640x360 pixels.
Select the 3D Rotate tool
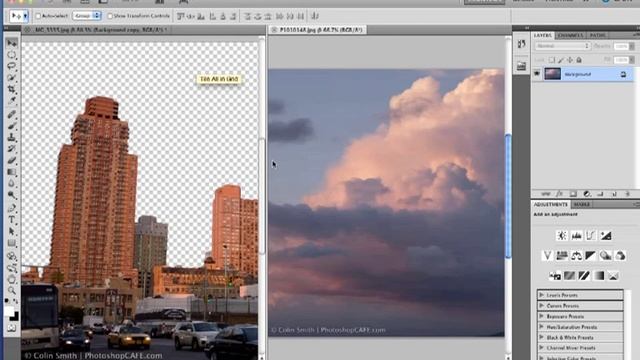[x=12, y=257]
